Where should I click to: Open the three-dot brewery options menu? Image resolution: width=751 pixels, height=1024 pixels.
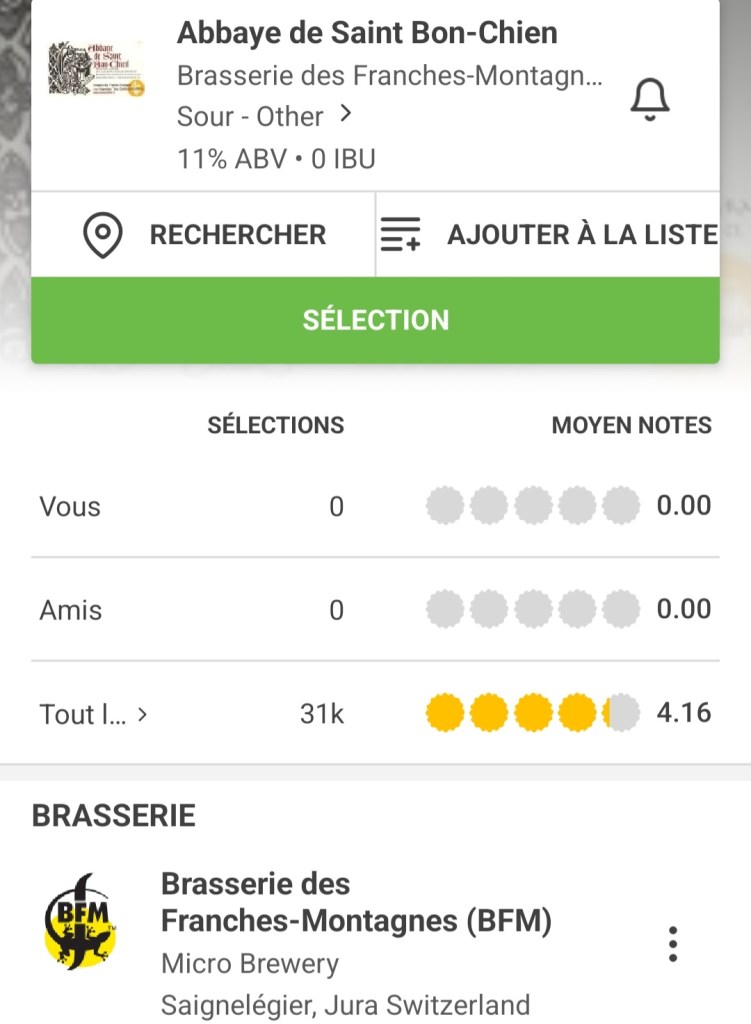point(673,943)
